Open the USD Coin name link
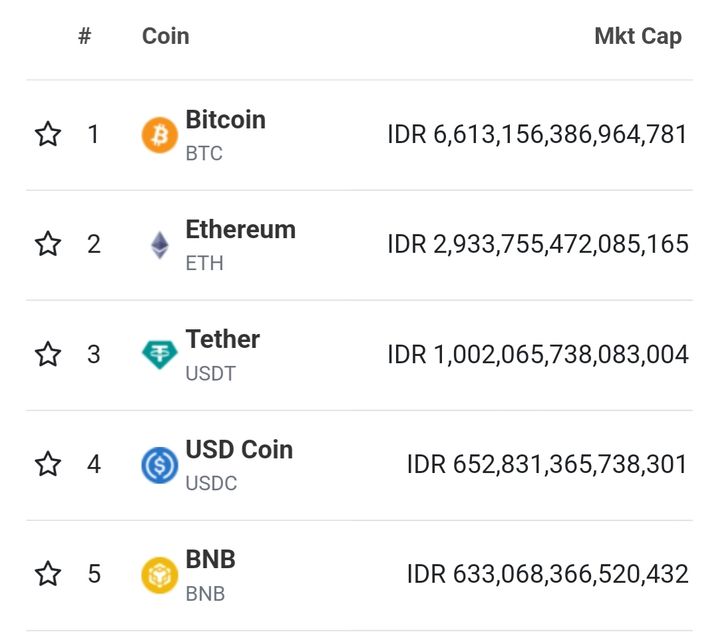The height and width of the screenshot is (640, 719). 239,450
